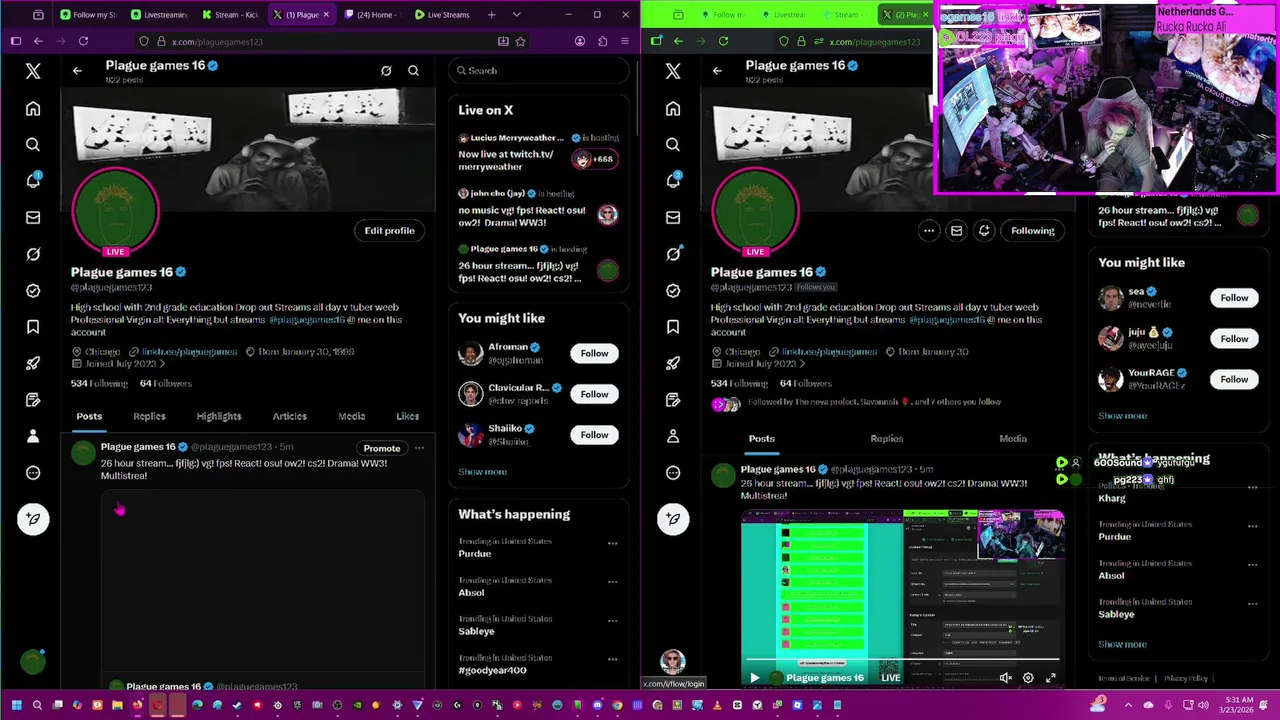Image resolution: width=1280 pixels, height=720 pixels.
Task: Open Firefox hamburger menu in left window
Action: tap(625, 41)
